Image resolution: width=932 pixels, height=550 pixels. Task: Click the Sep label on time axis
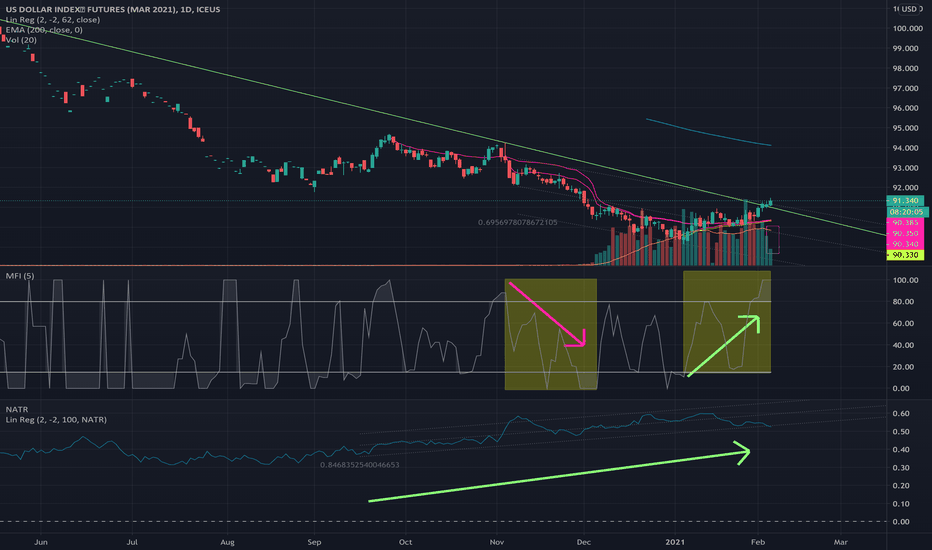[314, 542]
